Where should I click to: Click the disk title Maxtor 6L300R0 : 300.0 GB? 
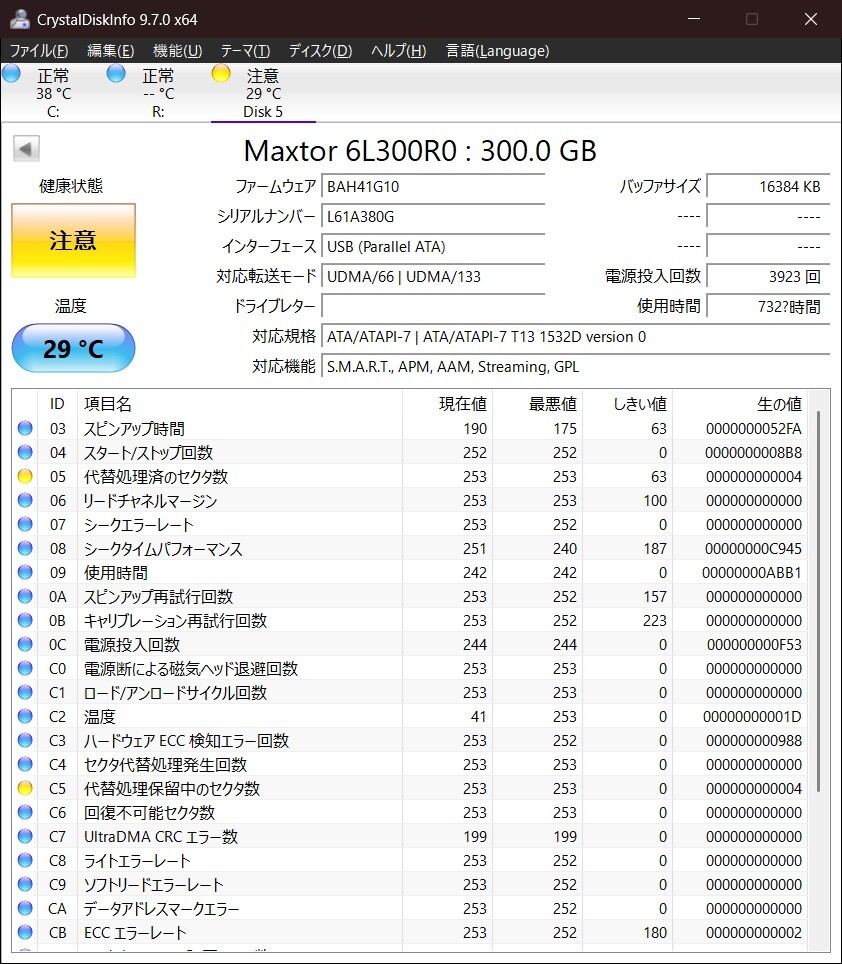point(420,151)
